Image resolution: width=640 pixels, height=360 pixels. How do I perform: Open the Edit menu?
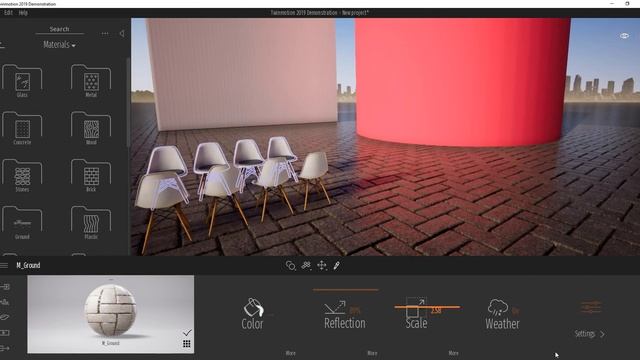(x=8, y=13)
